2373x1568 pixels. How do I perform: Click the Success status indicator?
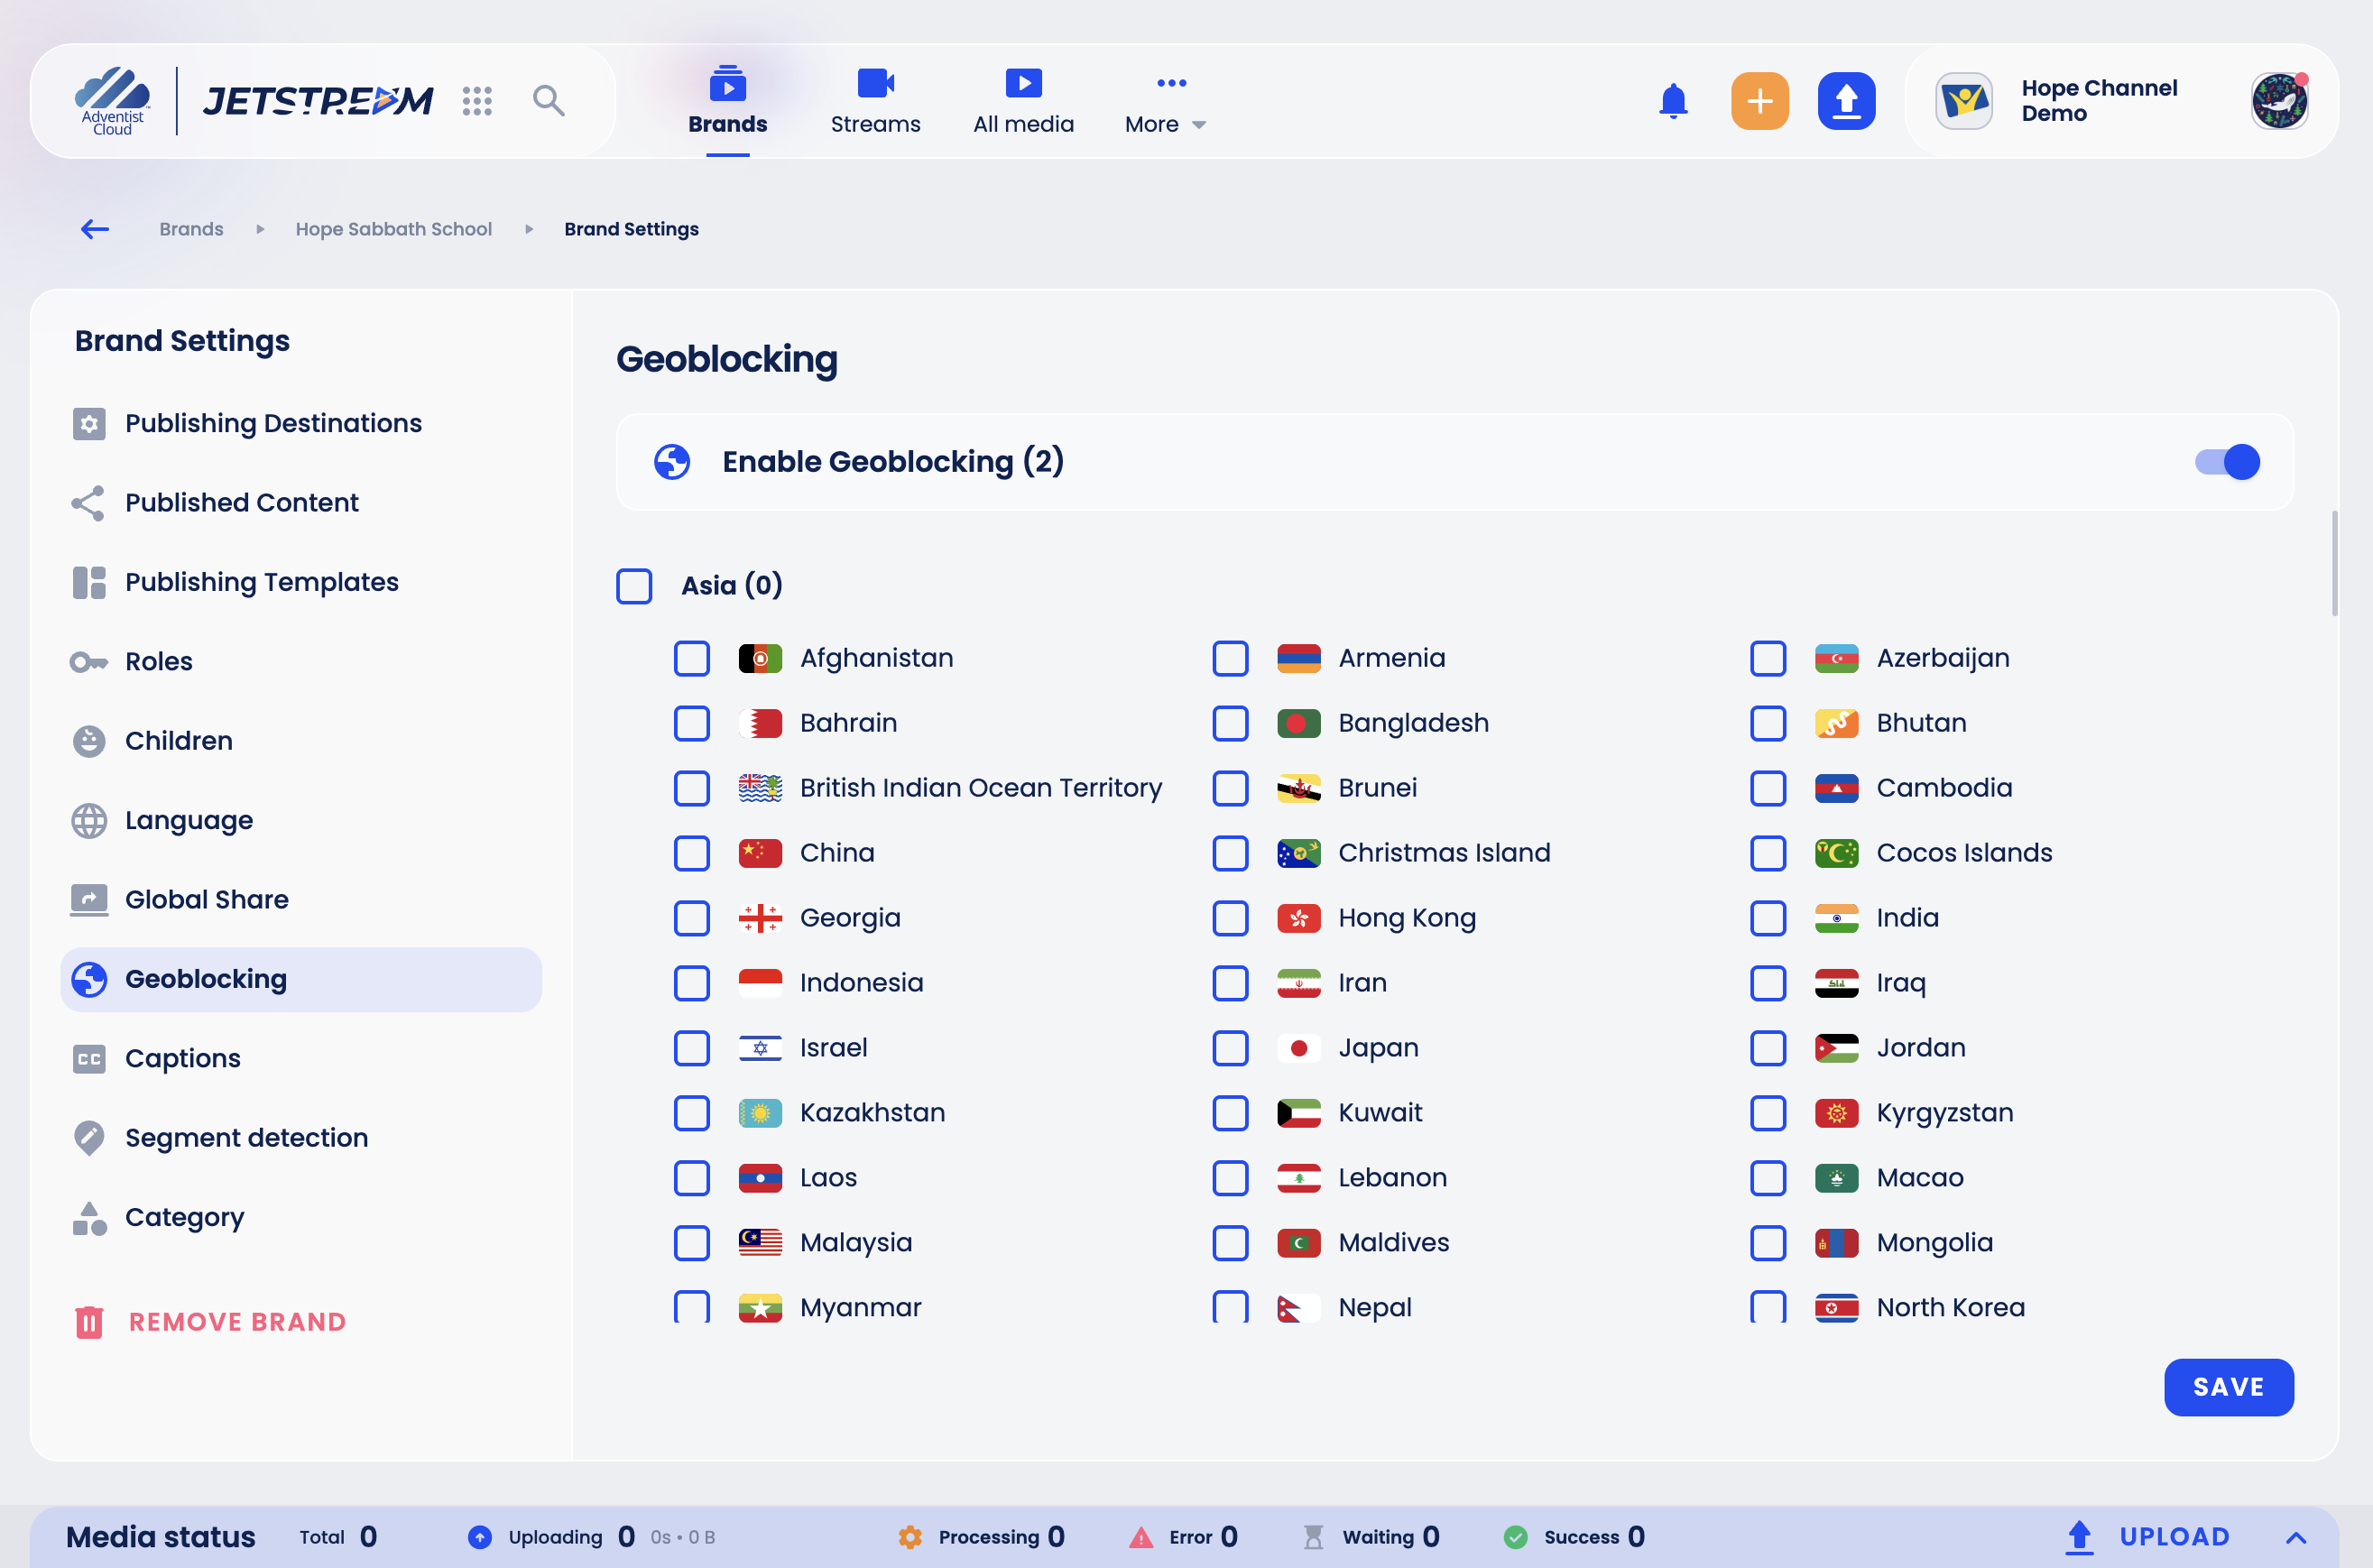point(1575,1538)
